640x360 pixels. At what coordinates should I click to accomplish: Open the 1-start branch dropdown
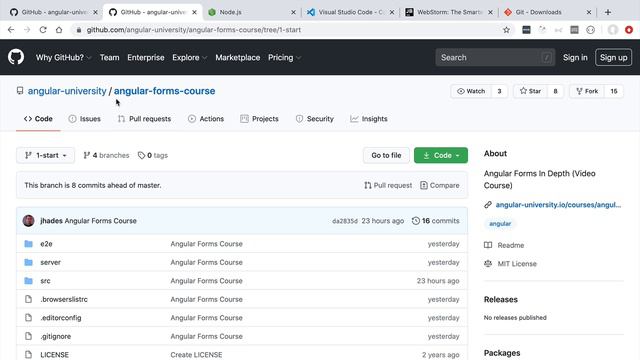(45, 155)
